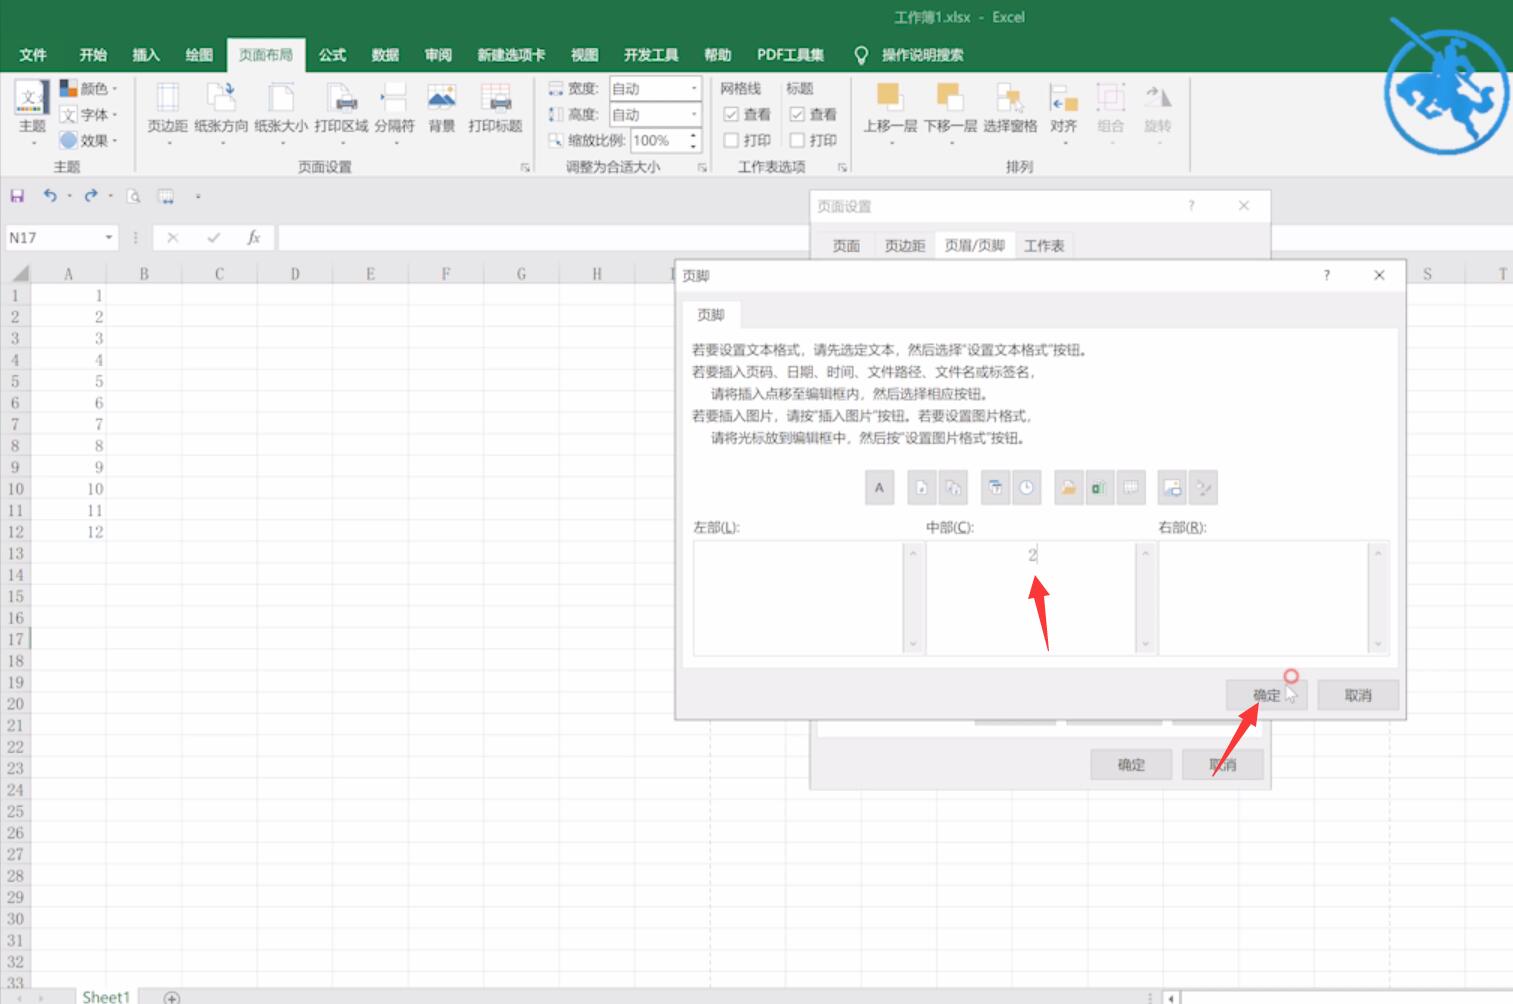Enable 打印 under 网格线 gridlines
Screen dimensions: 1513x1004
(731, 140)
